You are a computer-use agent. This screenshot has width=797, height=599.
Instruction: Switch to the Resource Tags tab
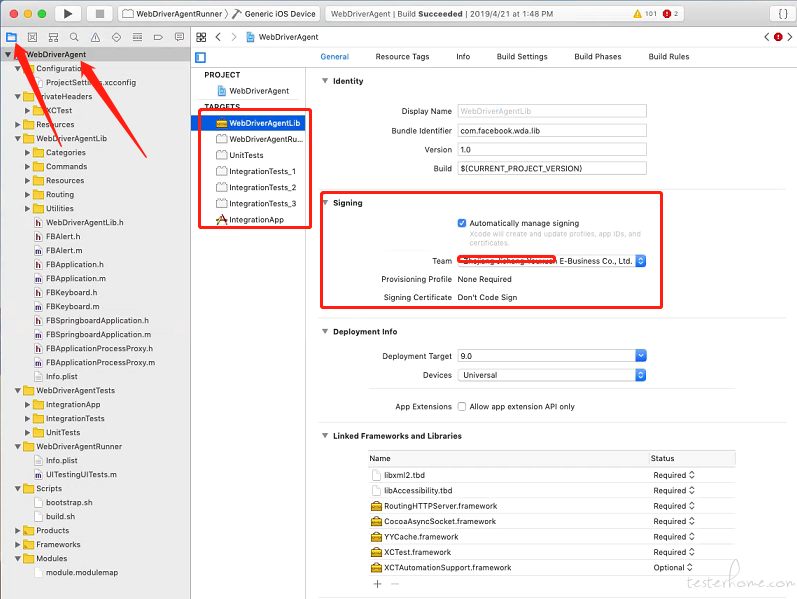pyautogui.click(x=402, y=56)
